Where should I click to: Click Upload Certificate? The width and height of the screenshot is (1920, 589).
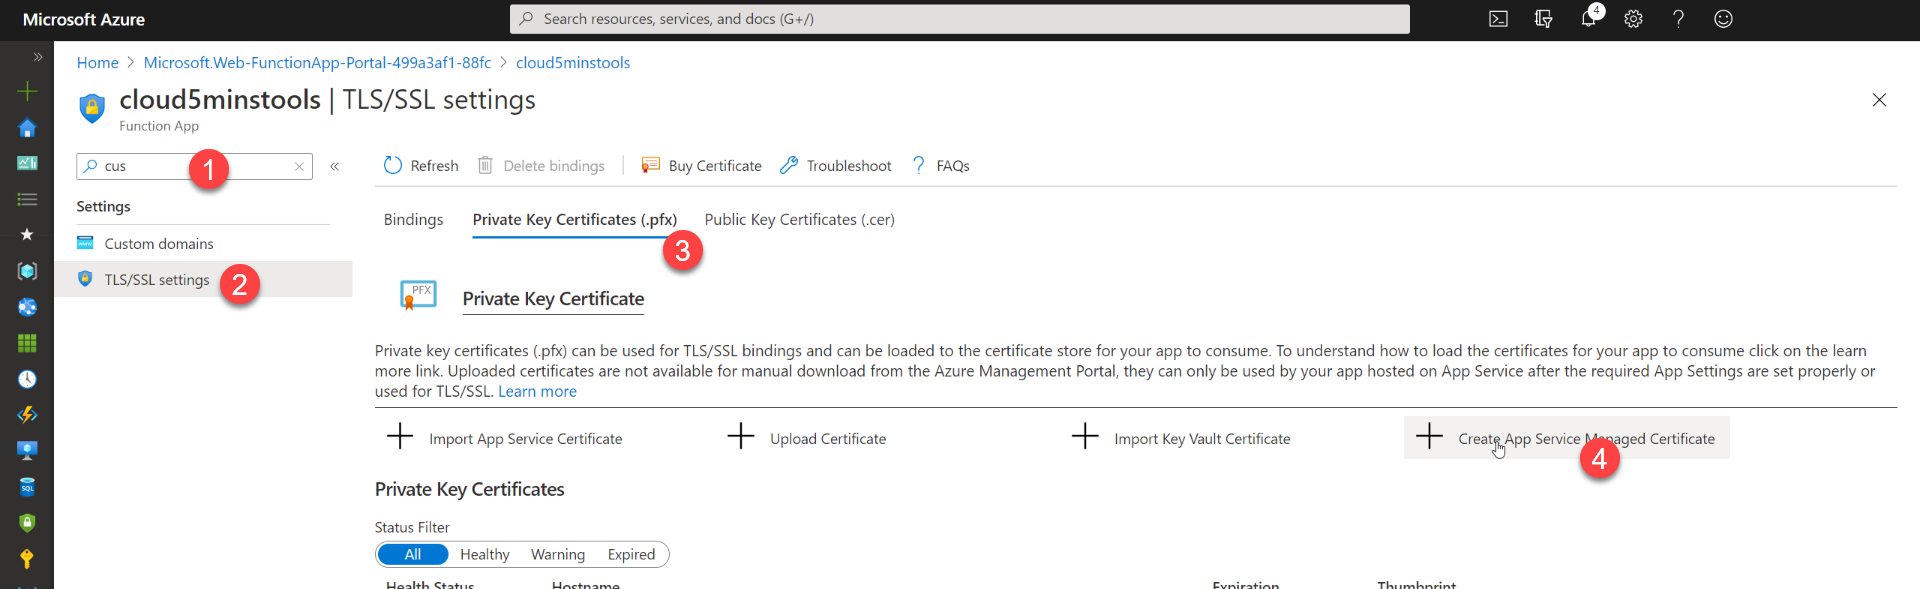tap(806, 438)
